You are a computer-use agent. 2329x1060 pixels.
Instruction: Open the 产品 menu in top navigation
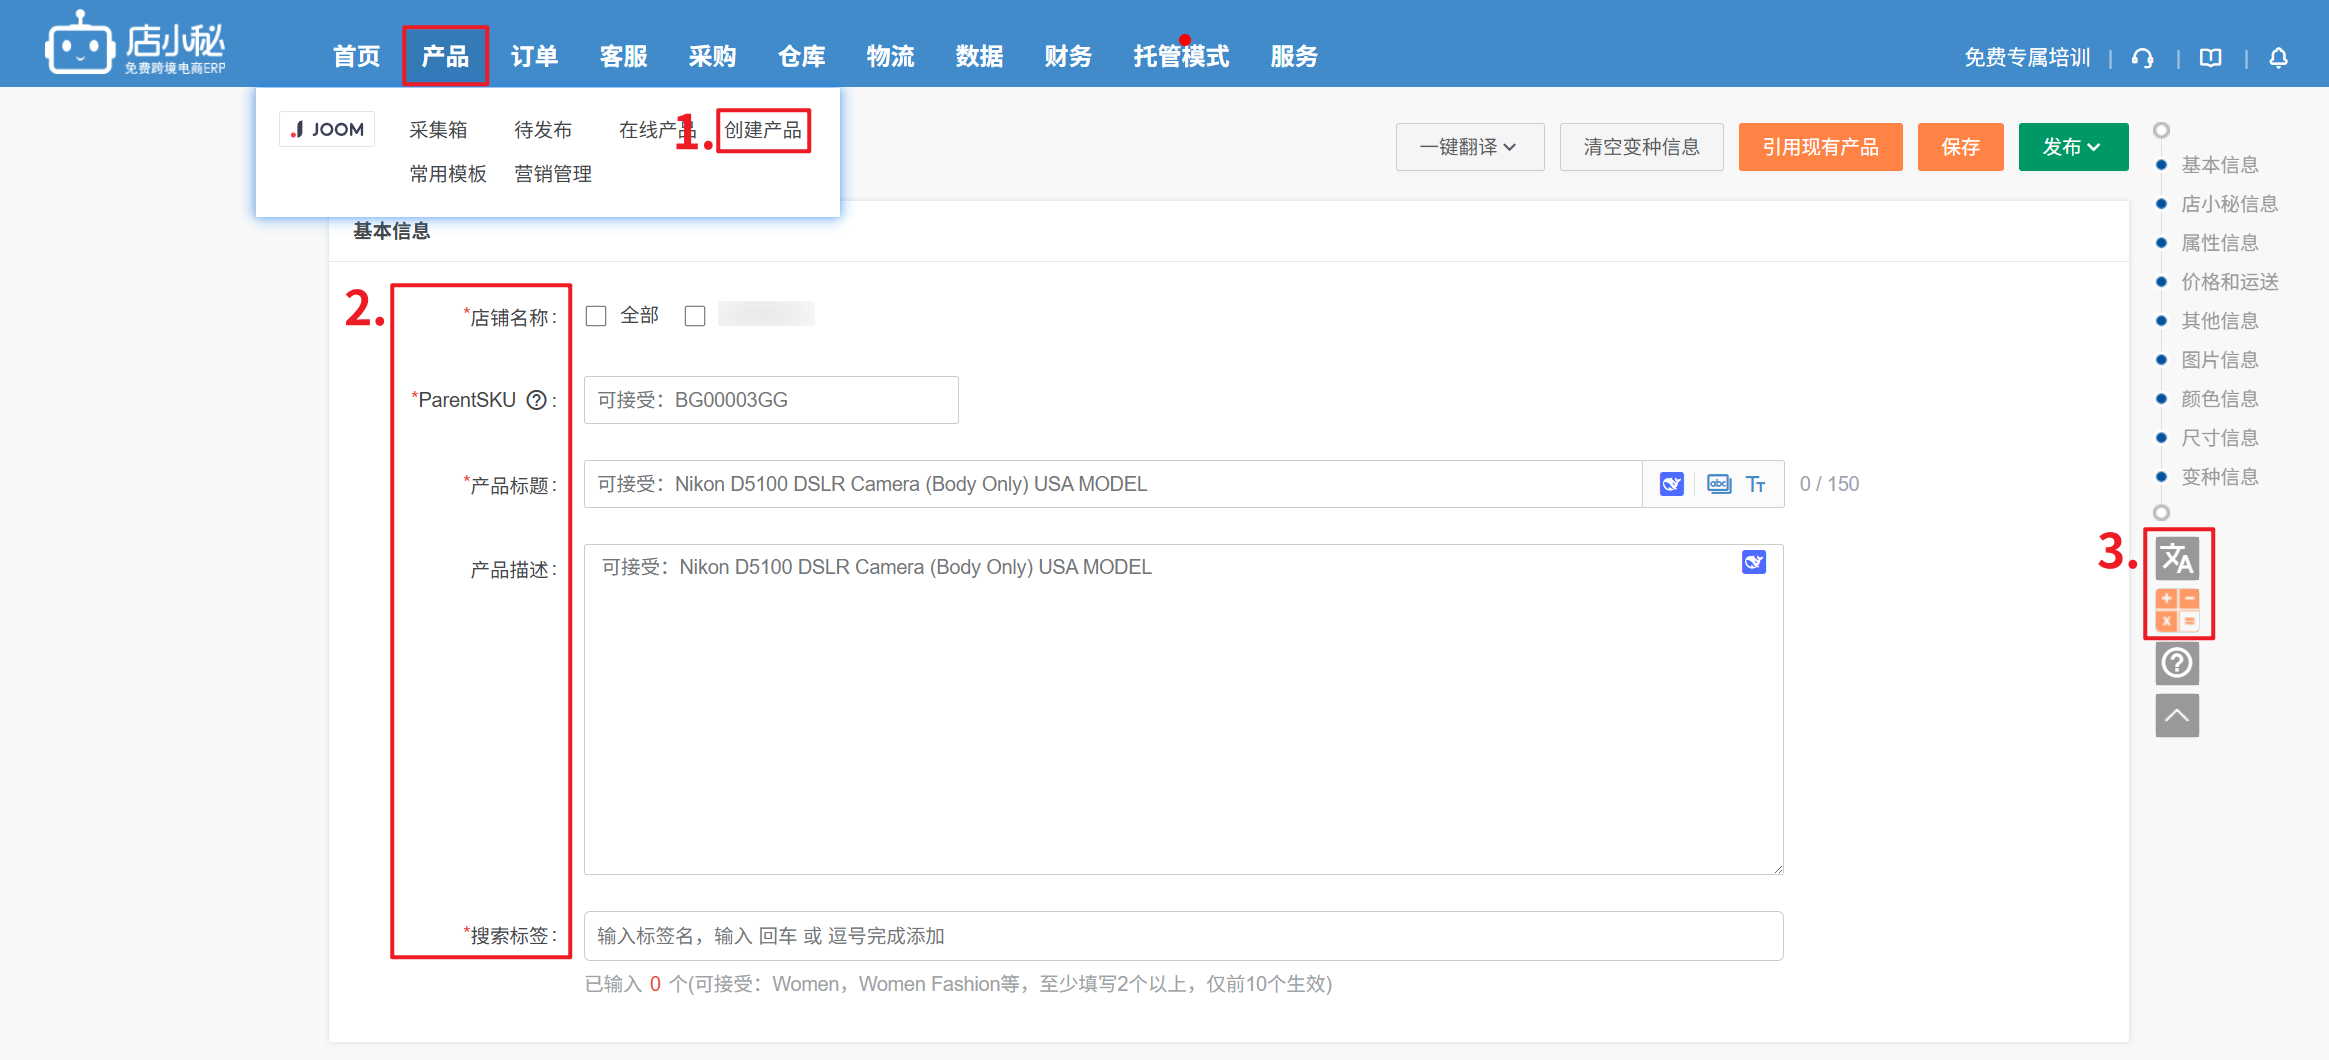coord(445,56)
